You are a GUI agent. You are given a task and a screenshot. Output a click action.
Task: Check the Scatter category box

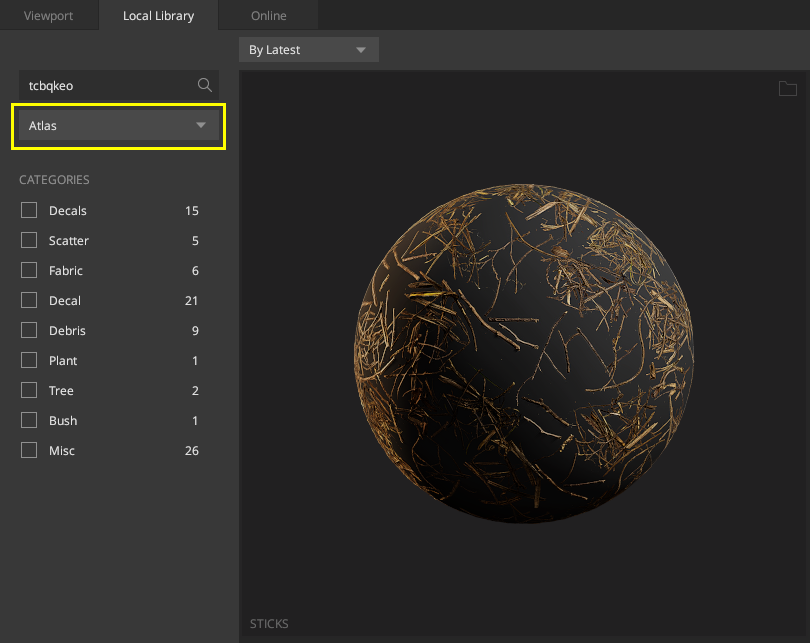(x=29, y=240)
